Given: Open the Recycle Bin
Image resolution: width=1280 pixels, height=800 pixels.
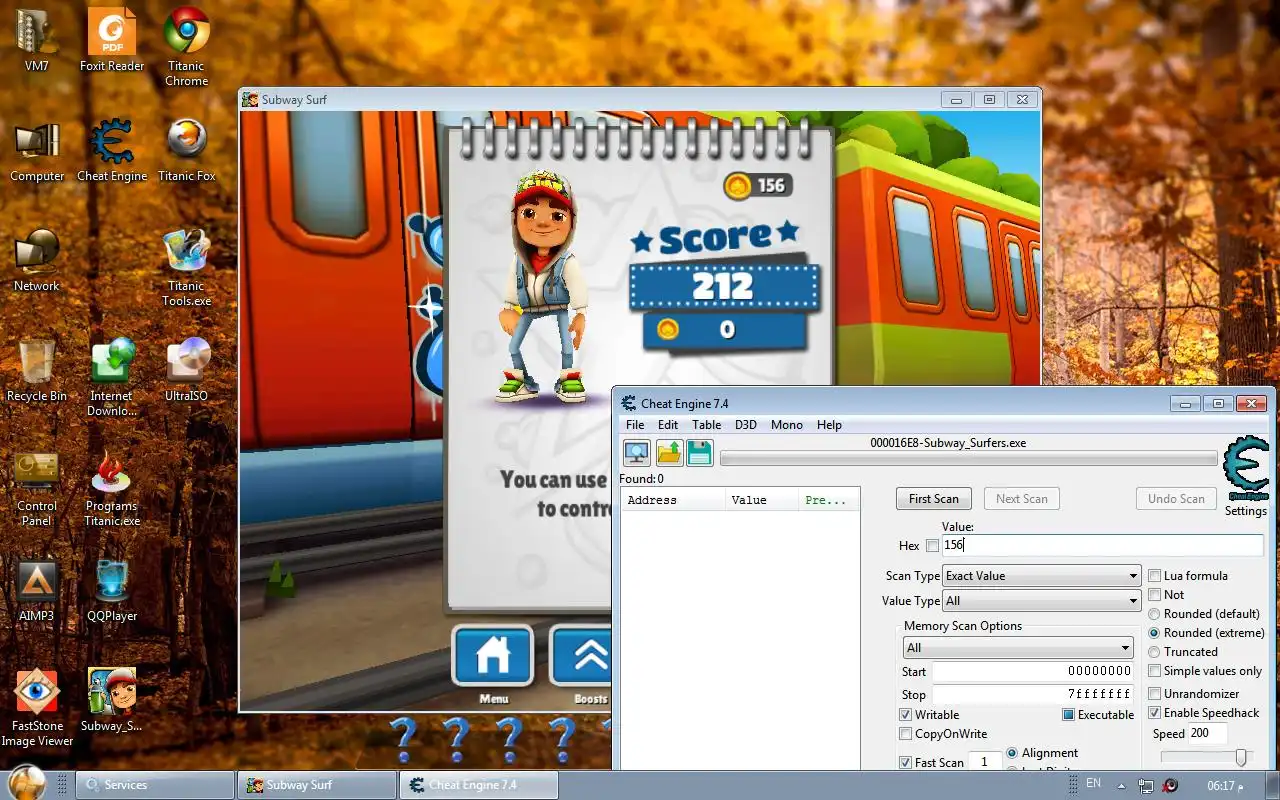Looking at the screenshot, I should click(37, 370).
